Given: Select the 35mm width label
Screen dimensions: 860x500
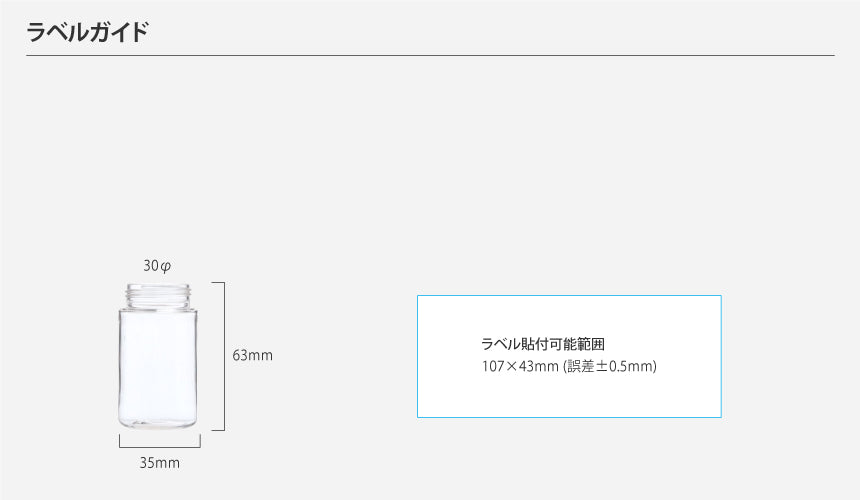Looking at the screenshot, I should tap(160, 464).
